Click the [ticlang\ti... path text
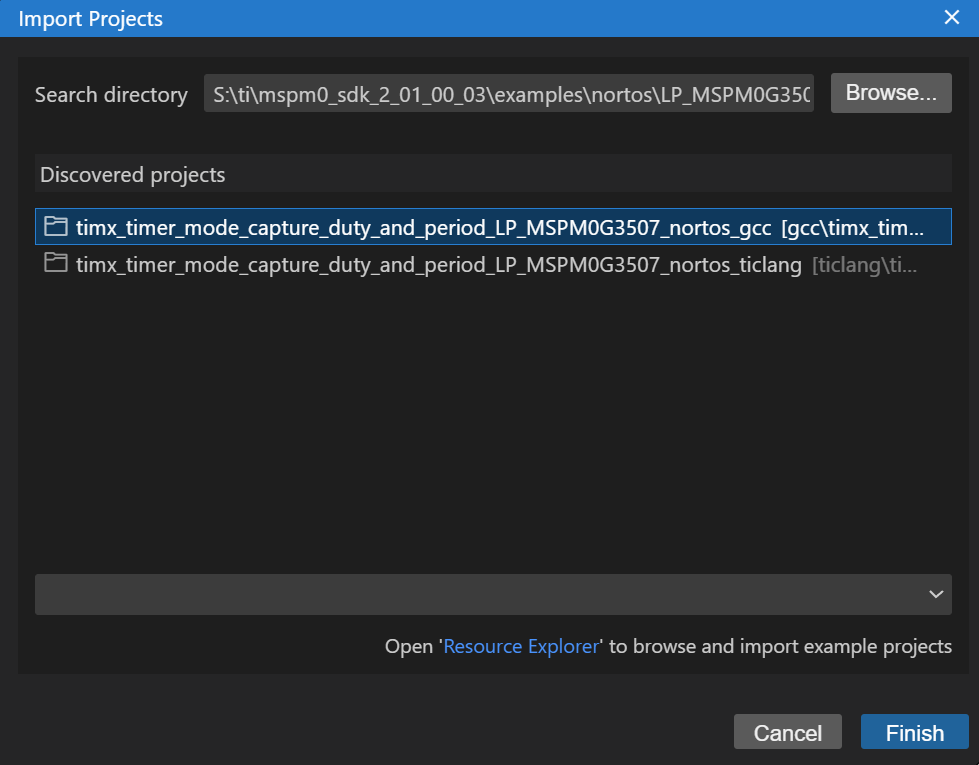Image resolution: width=979 pixels, height=765 pixels. 864,265
